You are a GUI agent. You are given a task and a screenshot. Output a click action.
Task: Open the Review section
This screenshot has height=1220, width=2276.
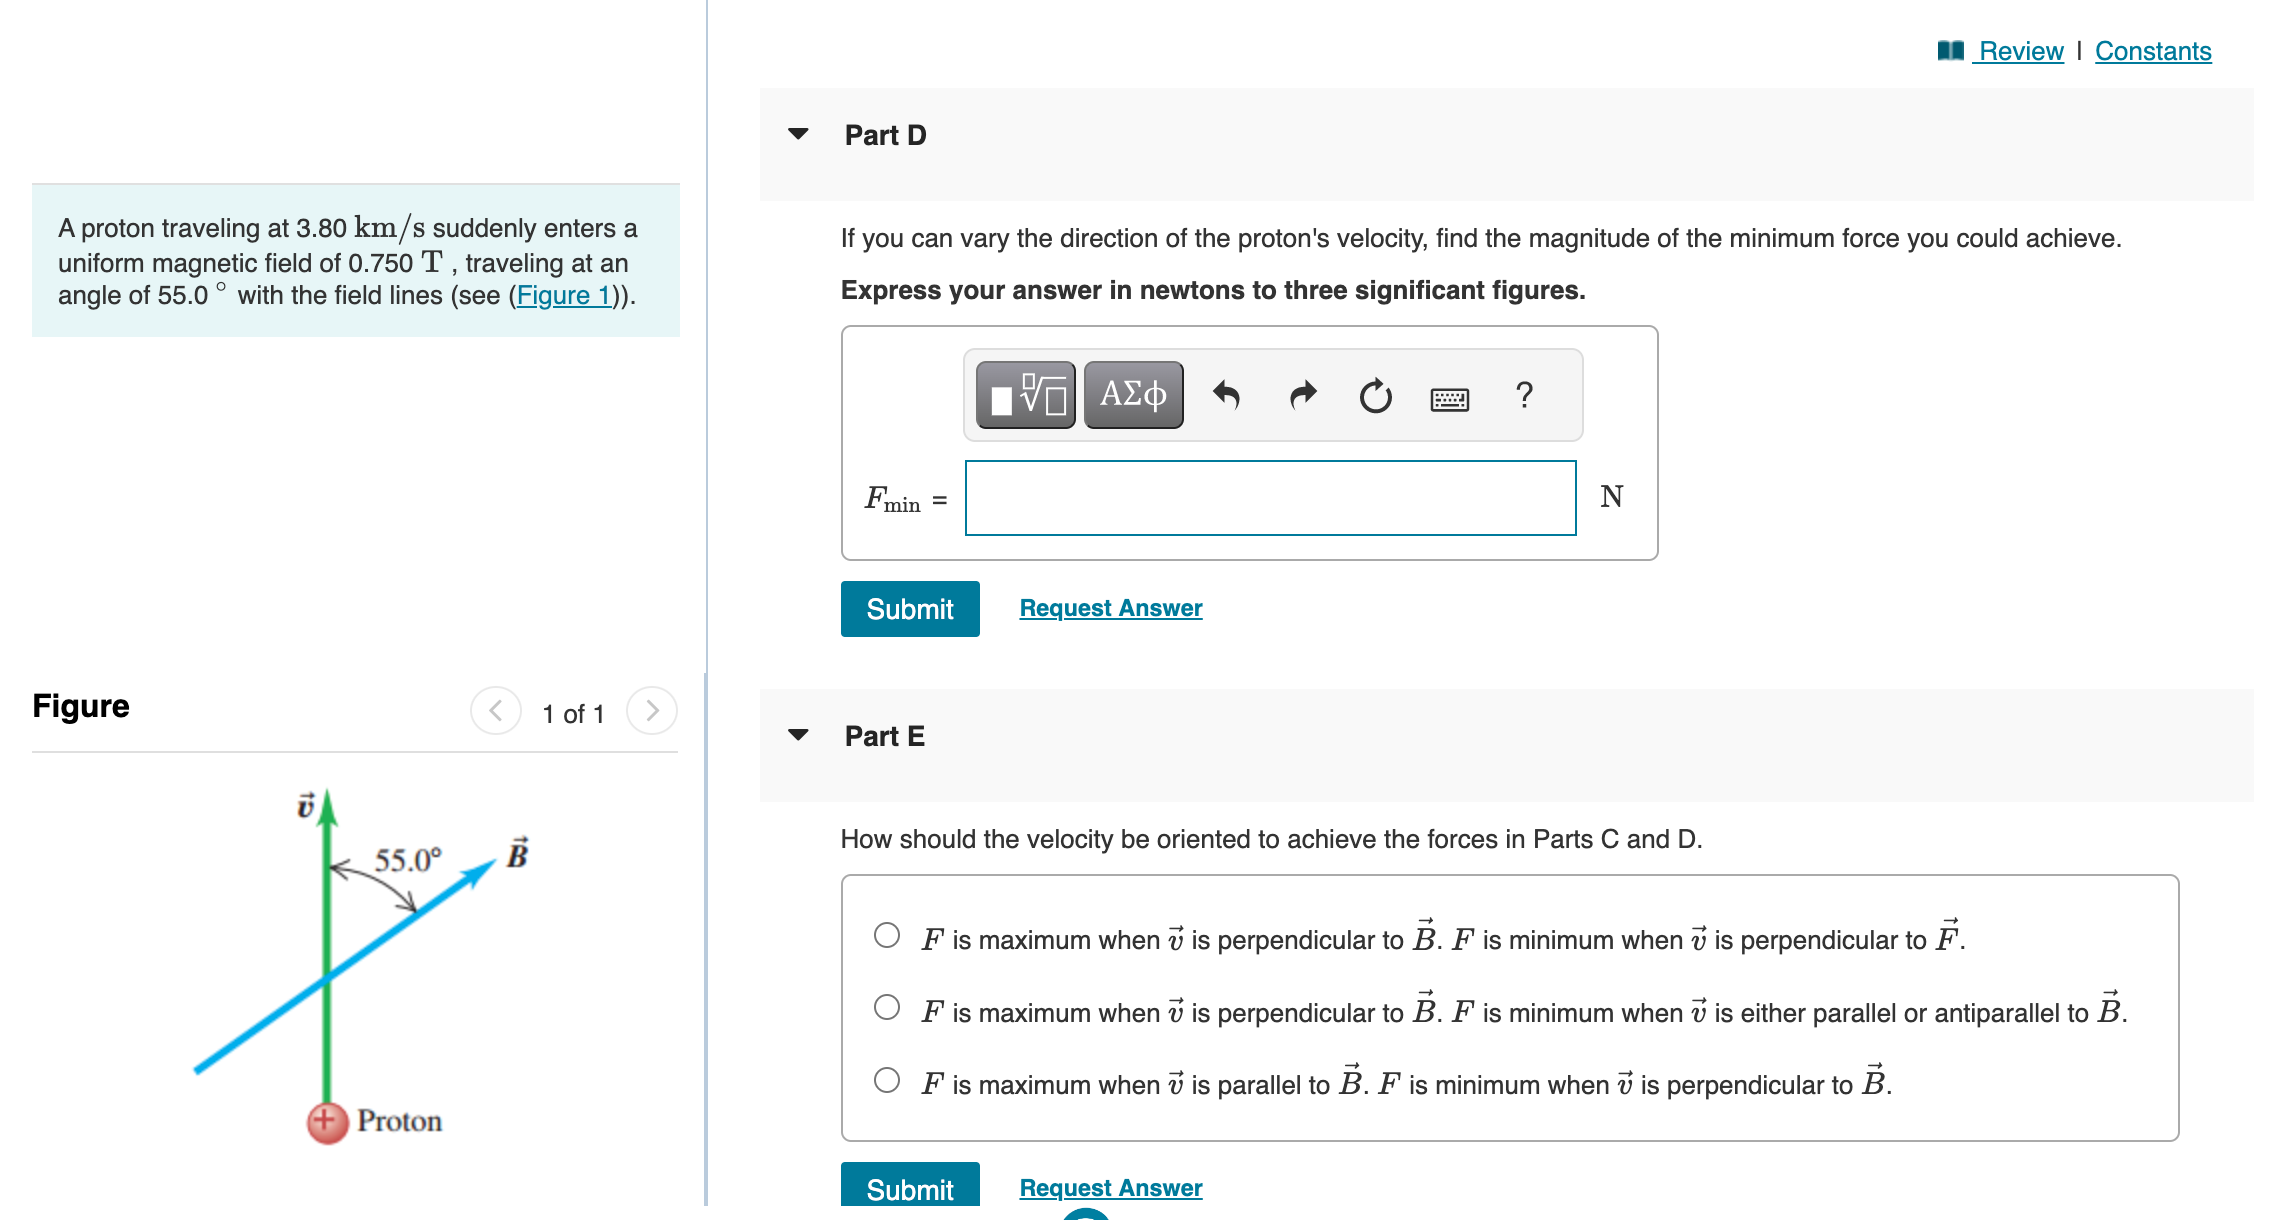[2019, 50]
